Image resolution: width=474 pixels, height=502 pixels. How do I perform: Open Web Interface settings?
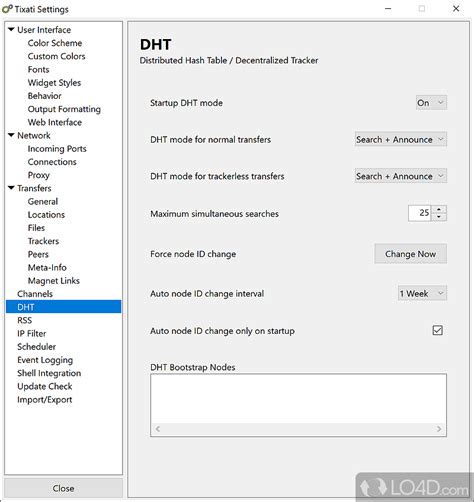[x=55, y=122]
